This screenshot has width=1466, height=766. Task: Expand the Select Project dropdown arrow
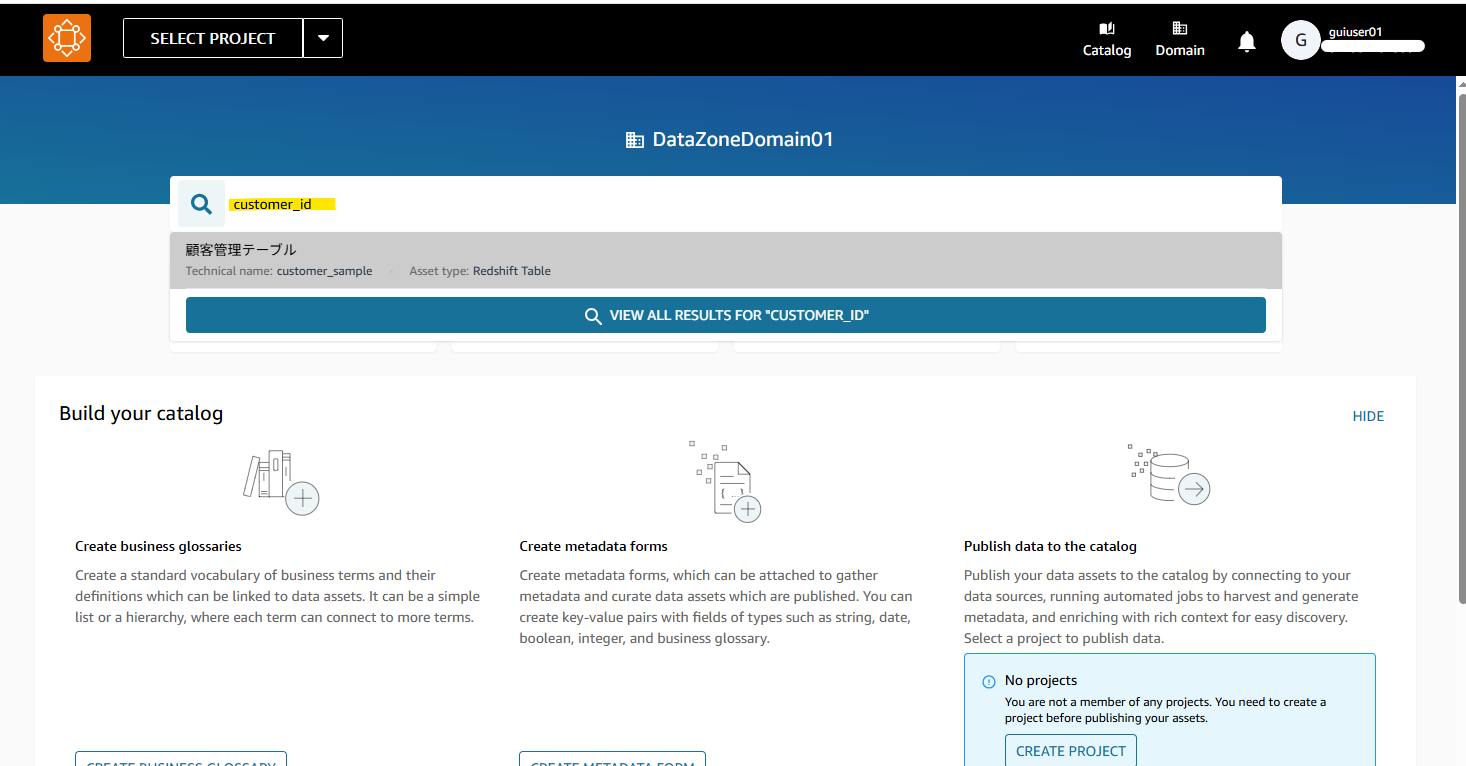tap(323, 38)
